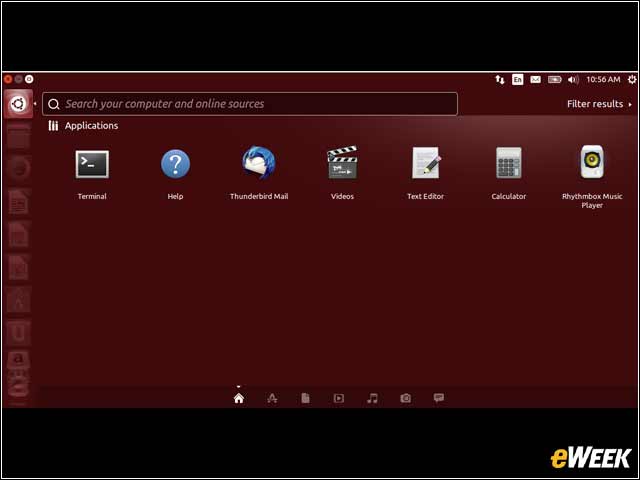
Task: Open the messaging envelope indicator
Action: [x=536, y=80]
